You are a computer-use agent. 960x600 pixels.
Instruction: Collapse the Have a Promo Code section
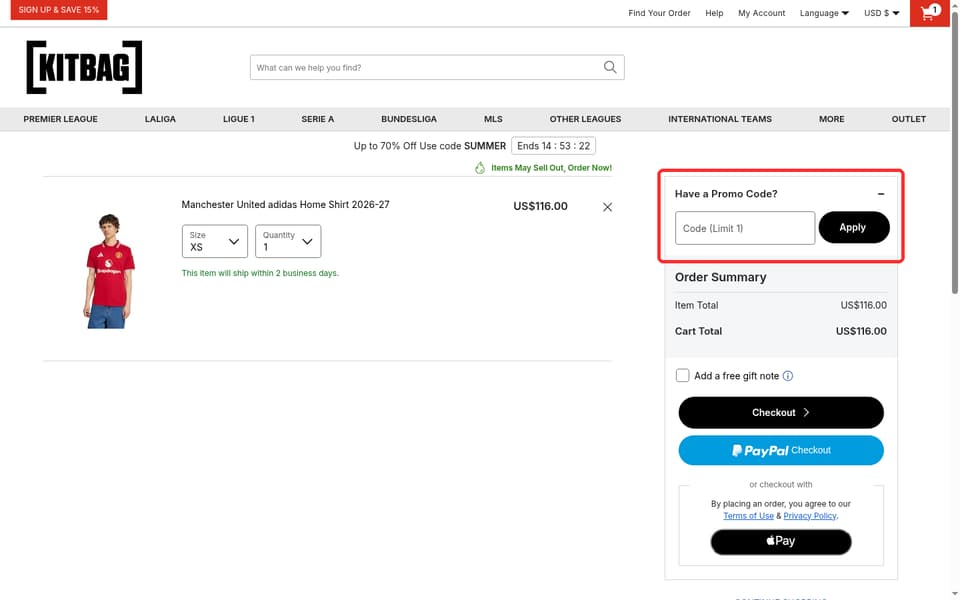[x=881, y=194]
